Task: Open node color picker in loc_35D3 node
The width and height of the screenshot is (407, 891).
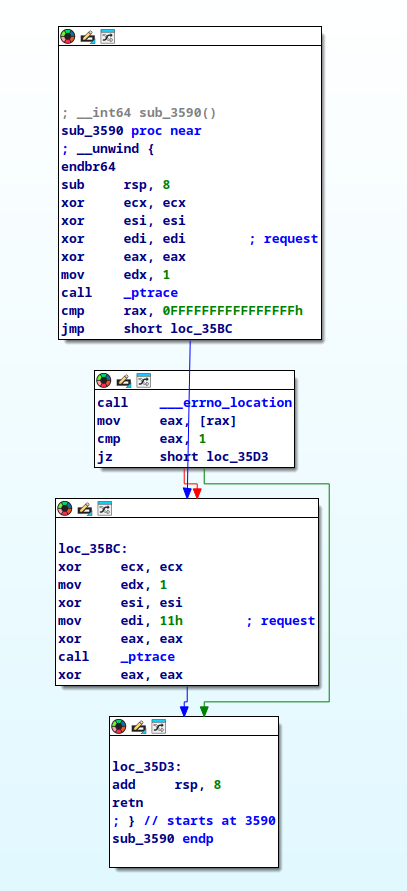Action: [119, 726]
